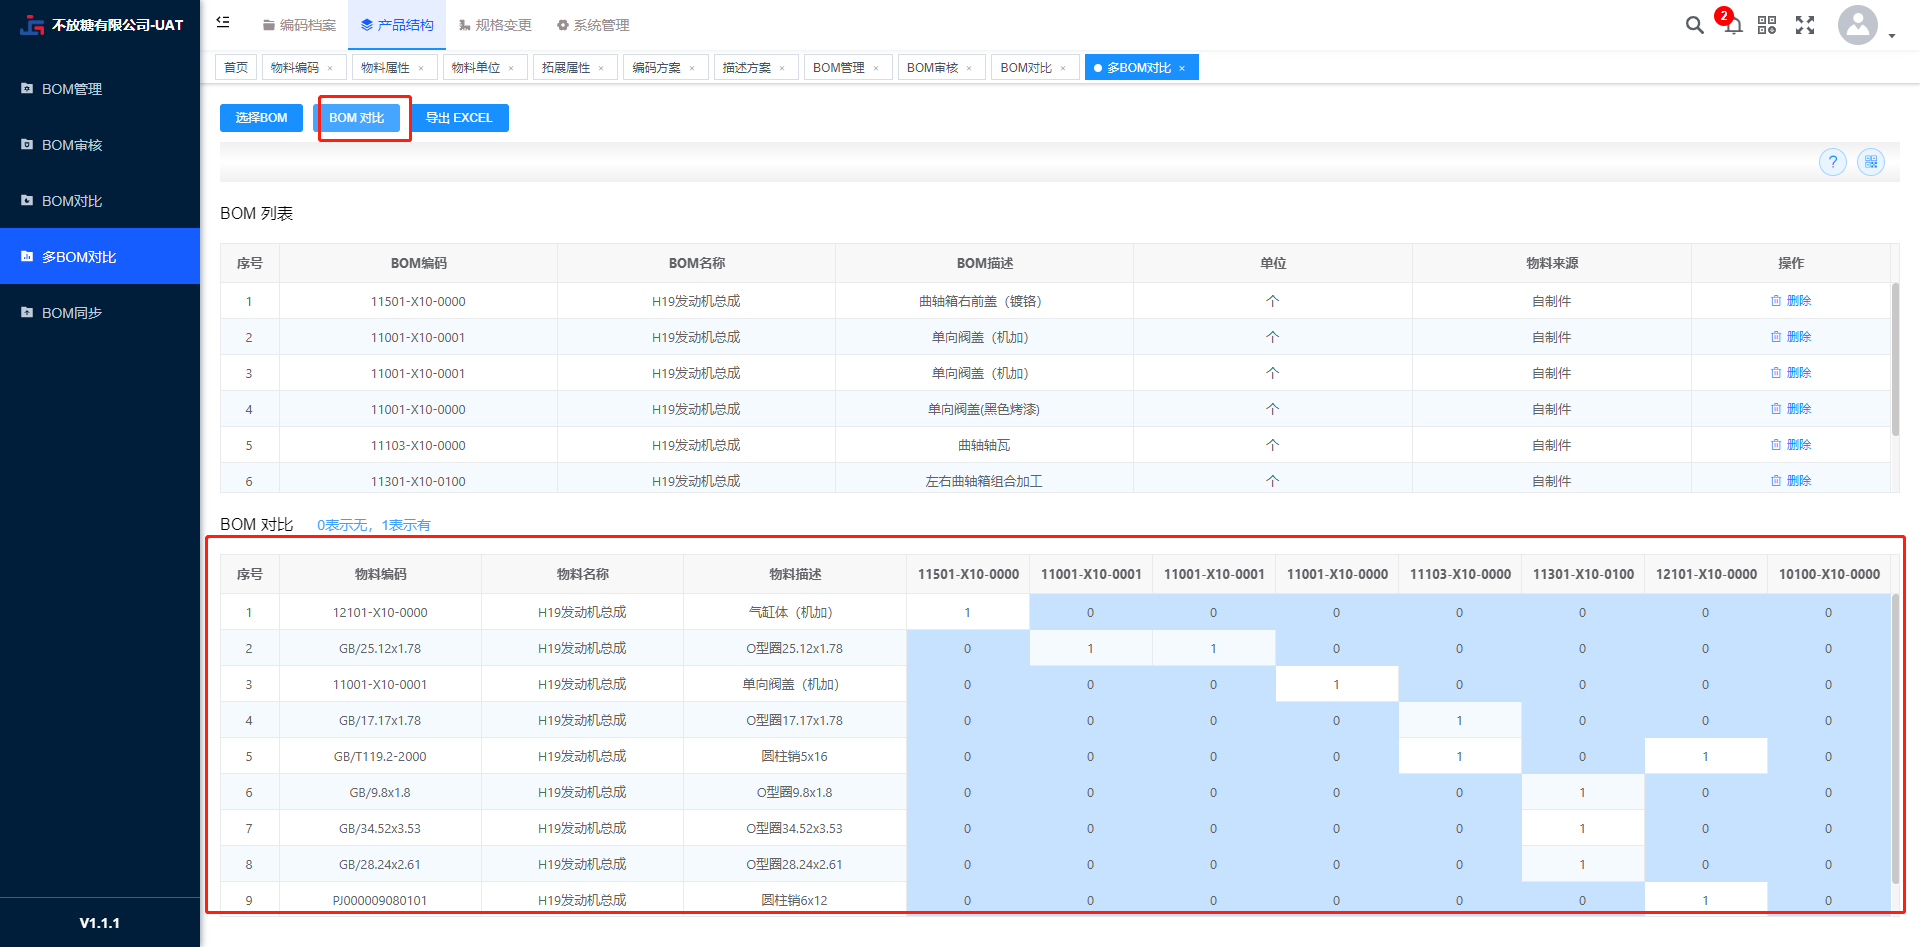This screenshot has width=1920, height=947.
Task: Click the BOM list vertical scrollbar
Action: point(1894,360)
